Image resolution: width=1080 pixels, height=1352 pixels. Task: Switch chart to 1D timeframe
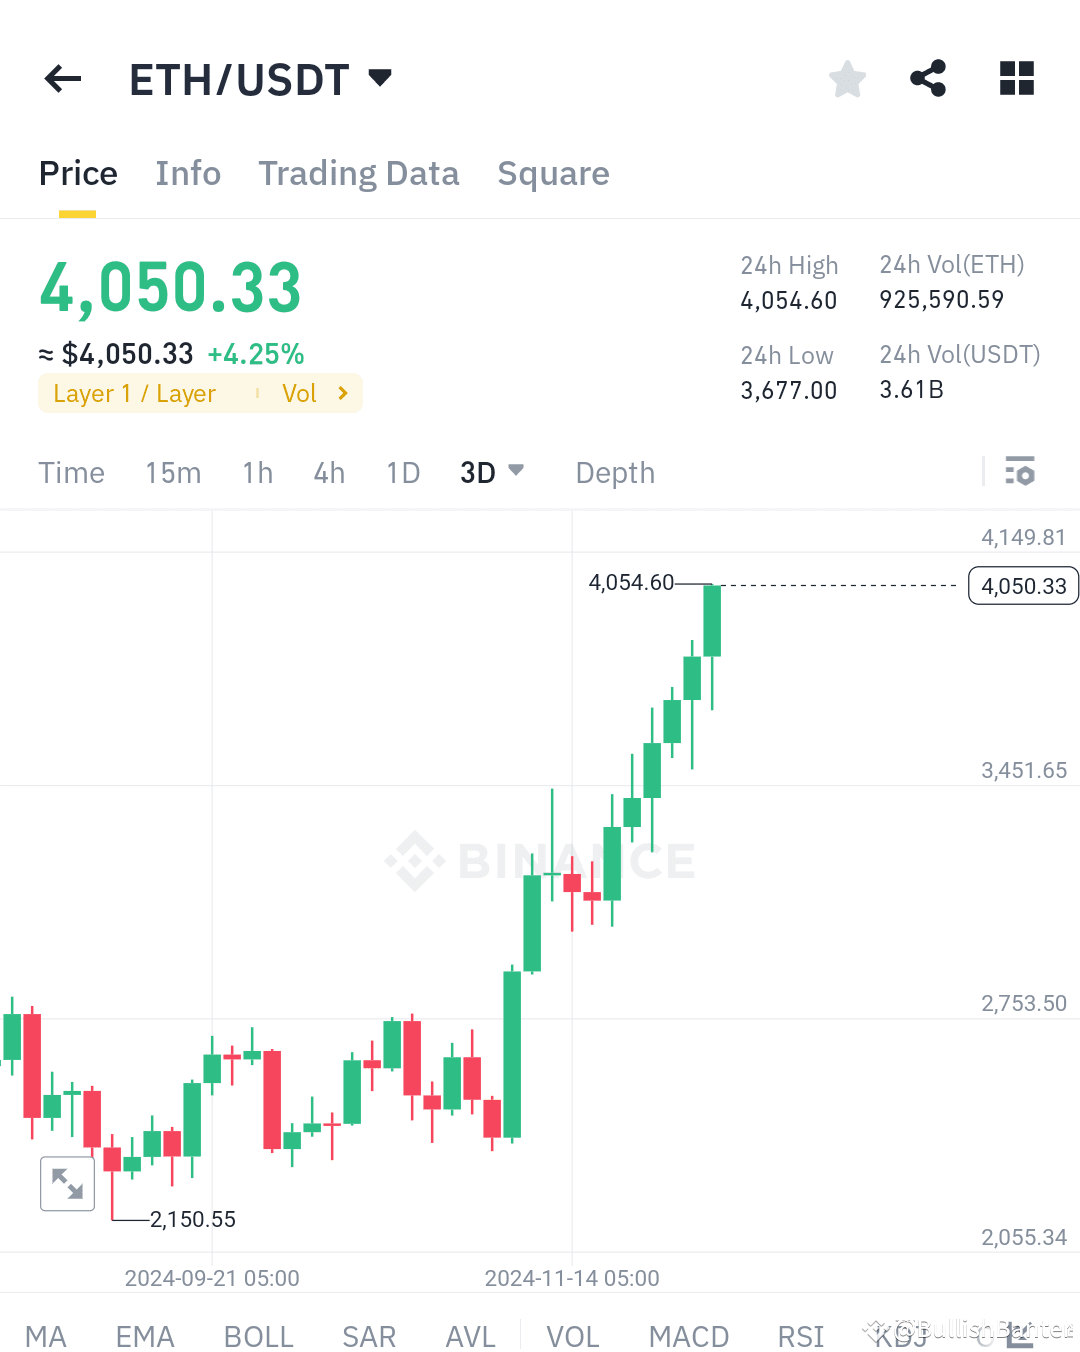[402, 471]
